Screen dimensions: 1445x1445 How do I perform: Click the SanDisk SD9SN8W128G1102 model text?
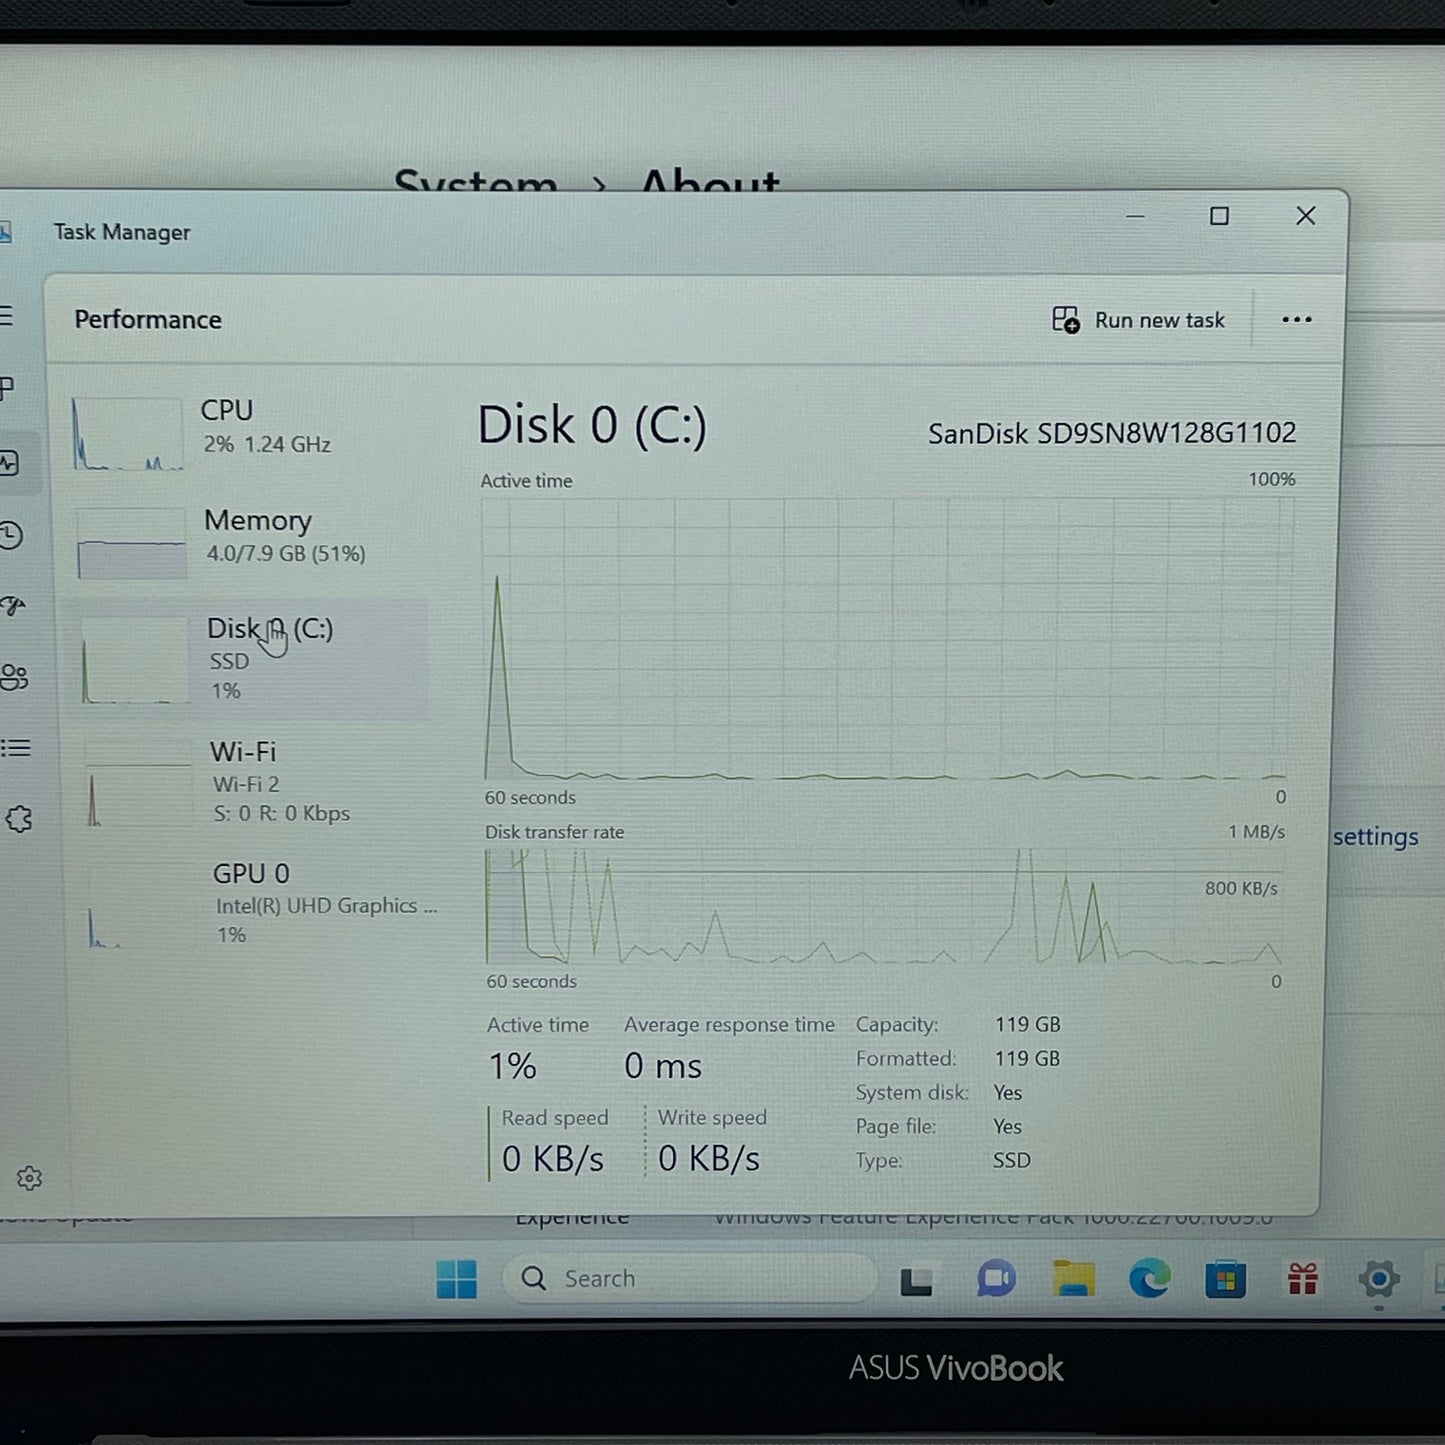pos(1112,433)
